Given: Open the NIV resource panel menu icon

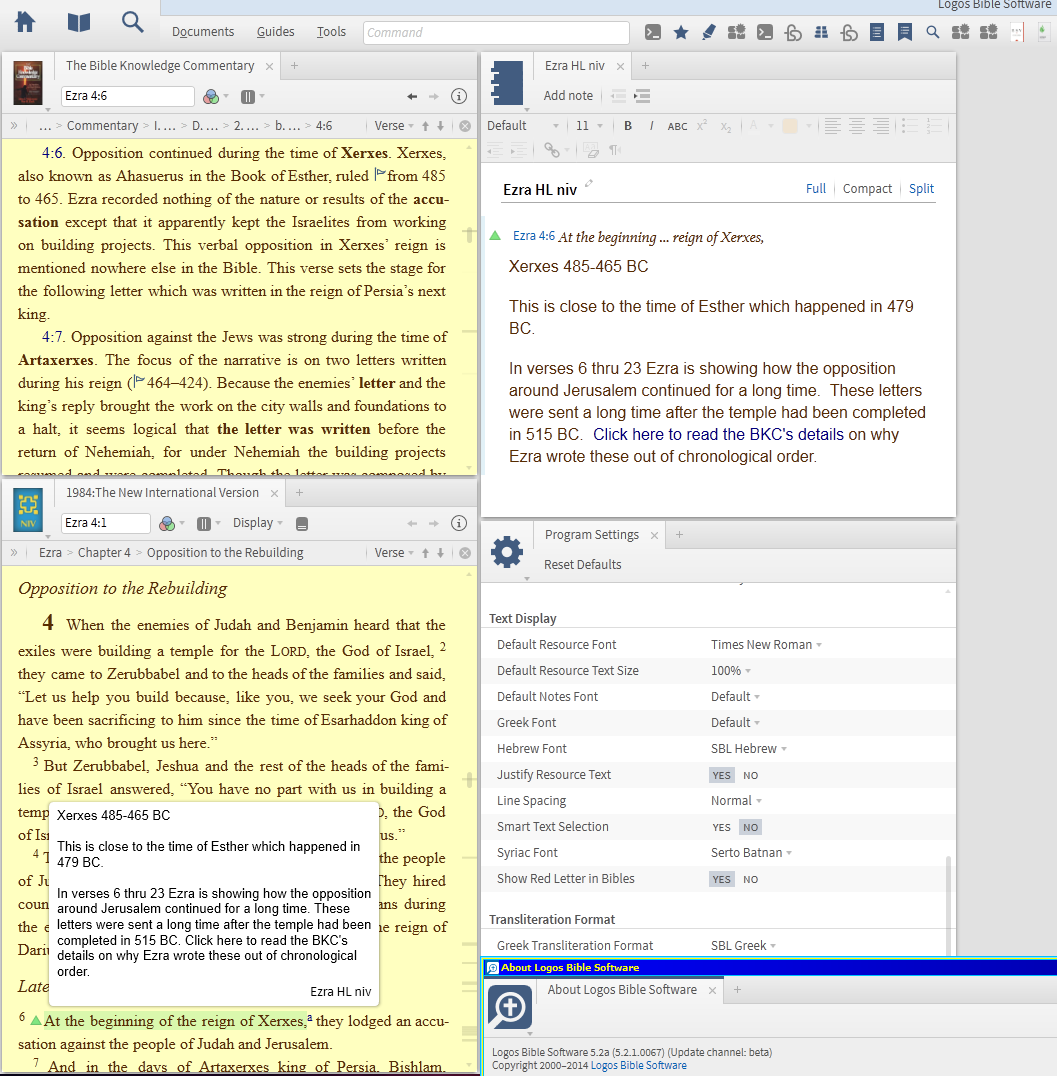Looking at the screenshot, I should (x=28, y=510).
